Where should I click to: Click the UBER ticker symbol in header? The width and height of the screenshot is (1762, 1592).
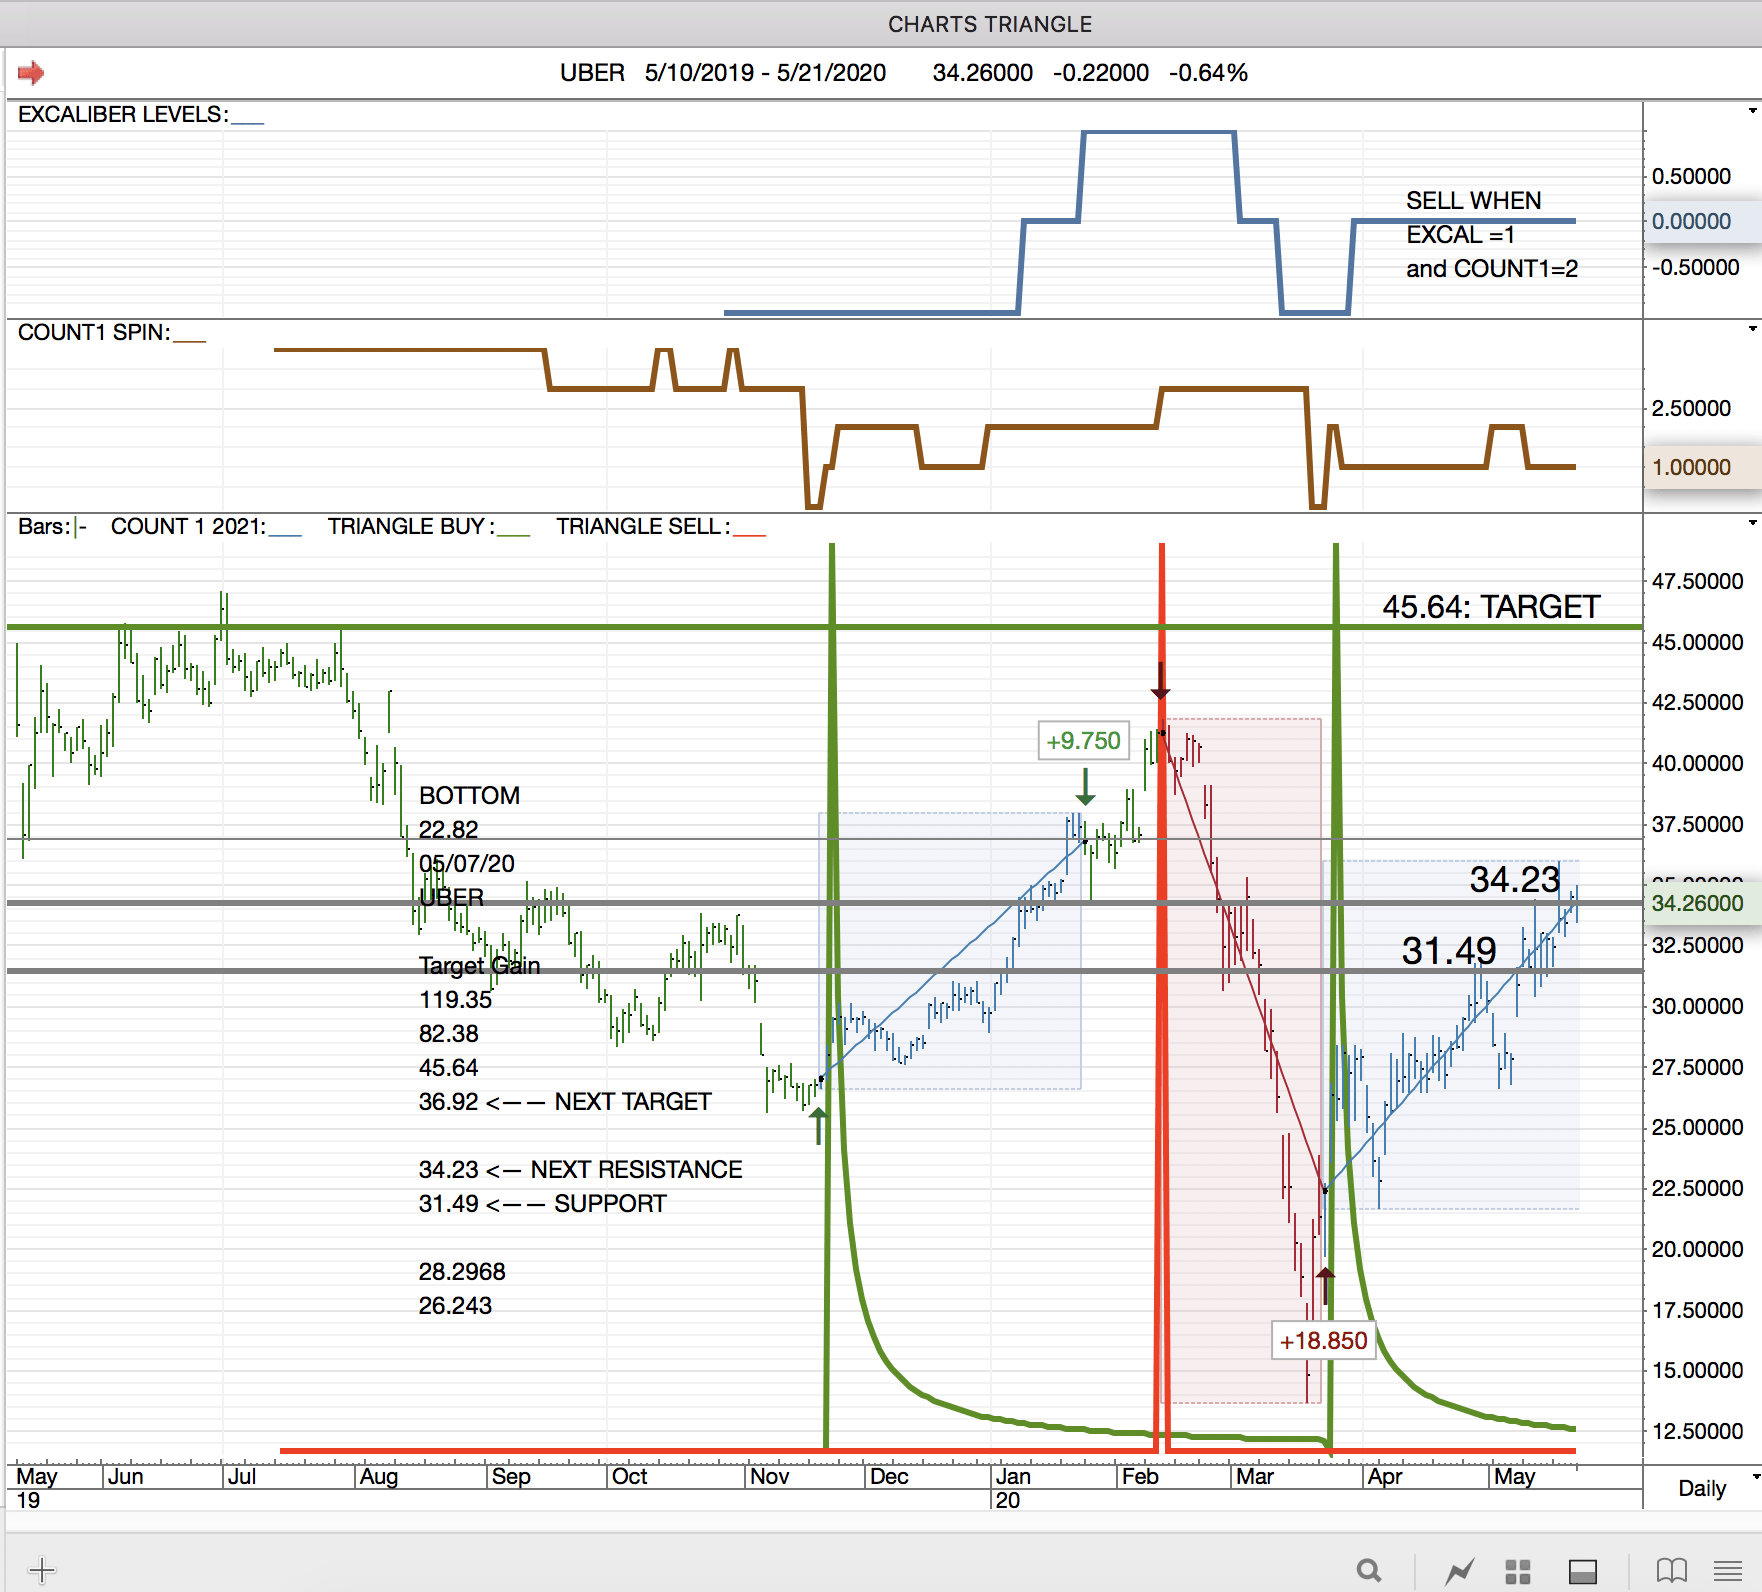click(592, 73)
